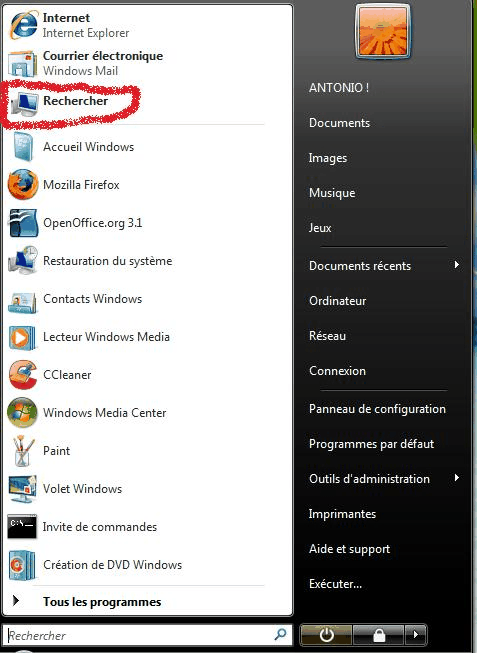
Task: Expand Documents récents submenu arrow
Action: 457,265
